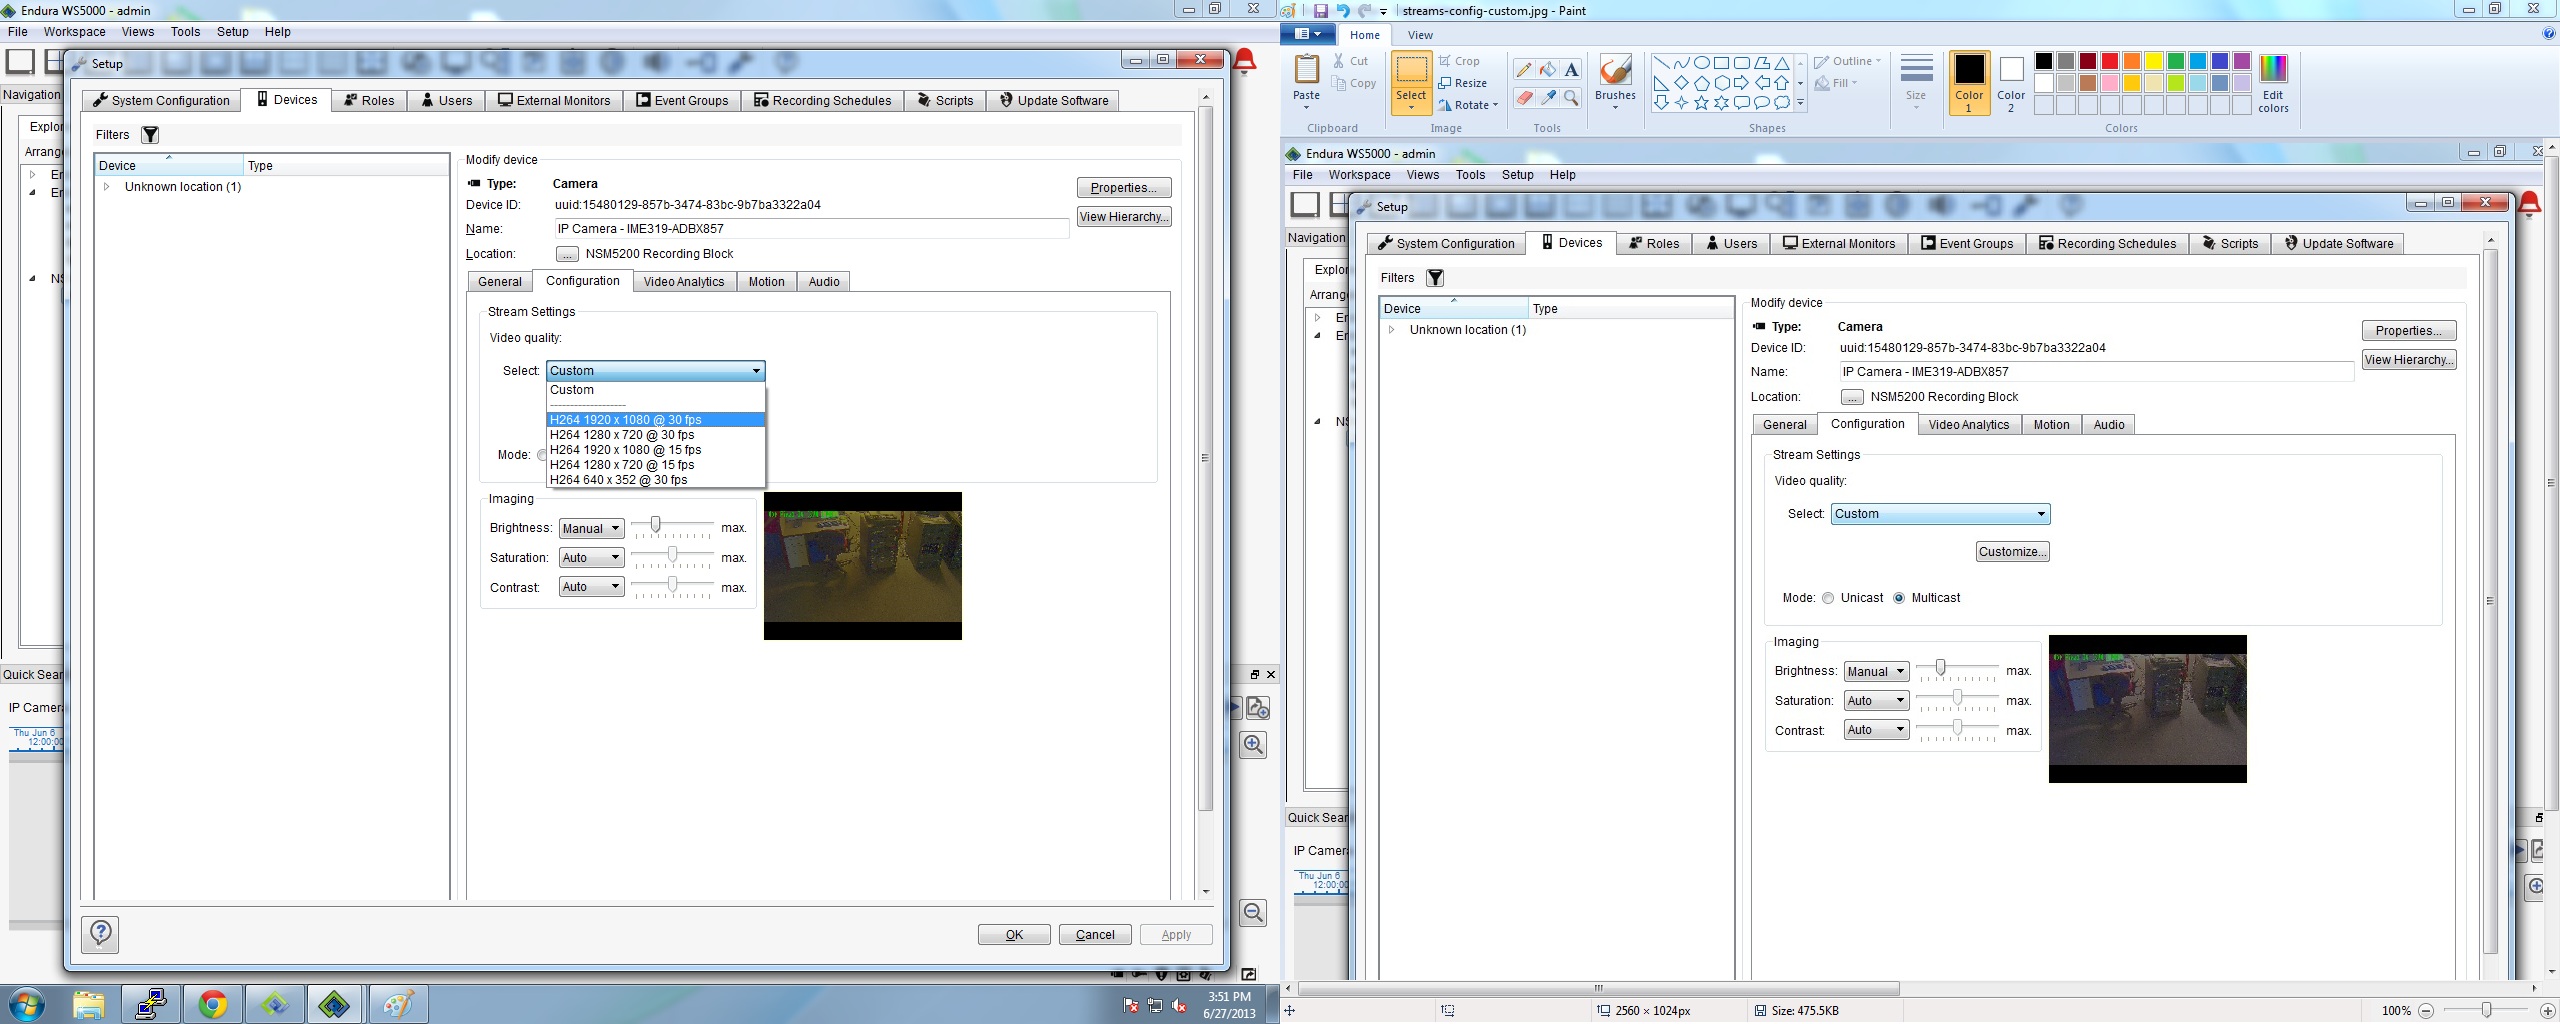The width and height of the screenshot is (2560, 1024).
Task: Open the video quality Select dropdown in left Setup
Action: click(656, 371)
